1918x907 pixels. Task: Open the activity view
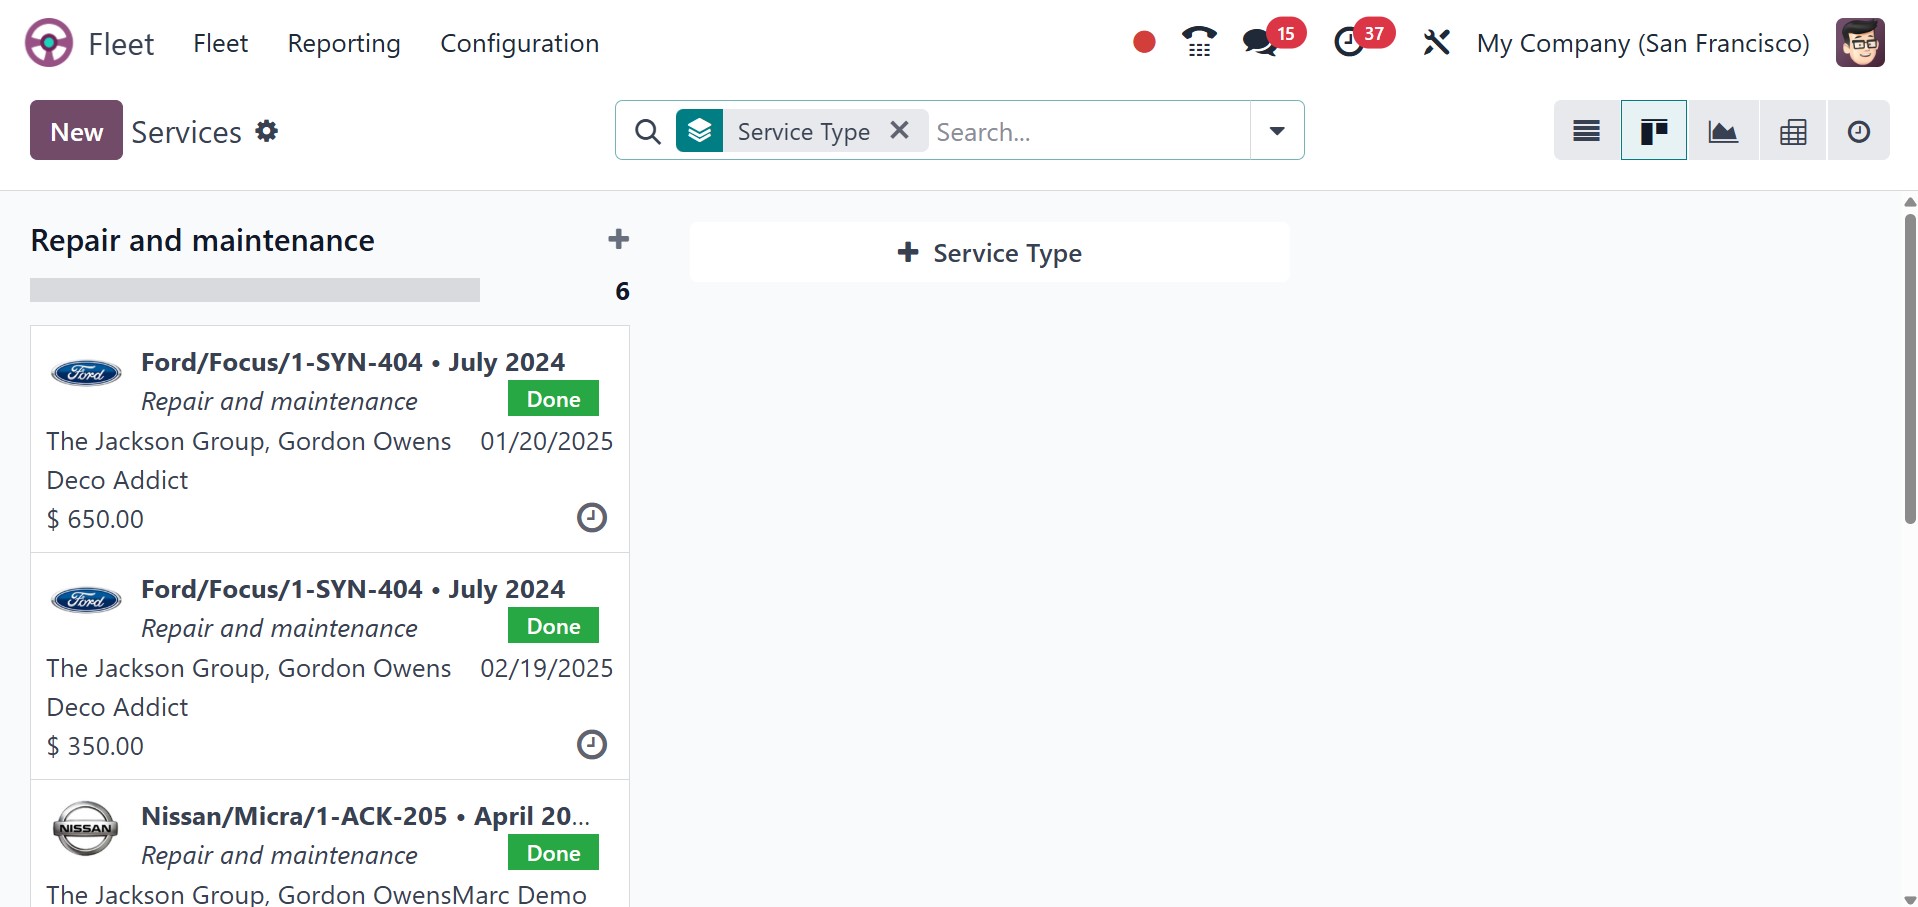click(x=1858, y=130)
